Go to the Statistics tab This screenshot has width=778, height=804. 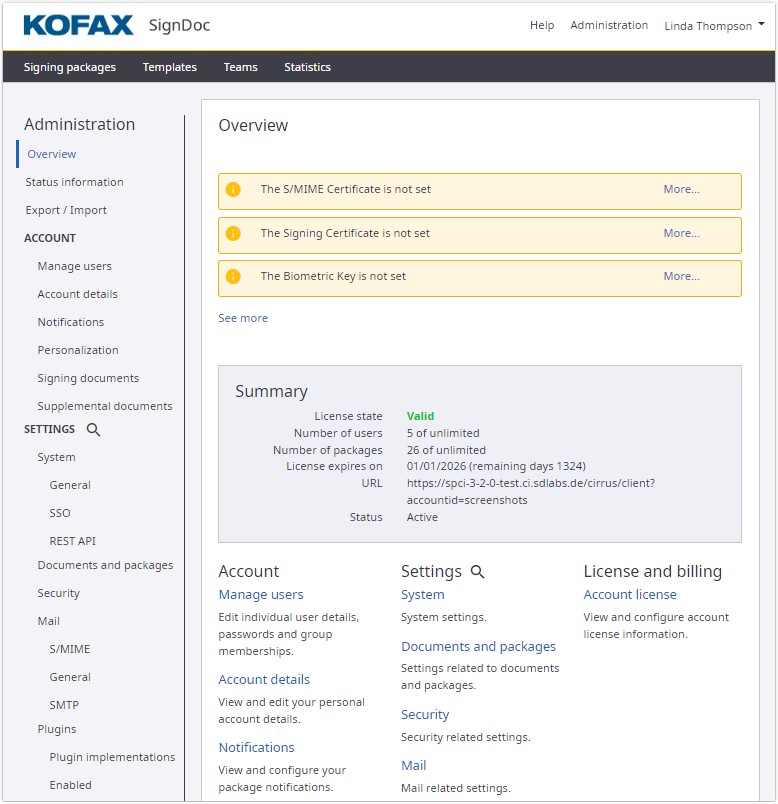tap(307, 67)
